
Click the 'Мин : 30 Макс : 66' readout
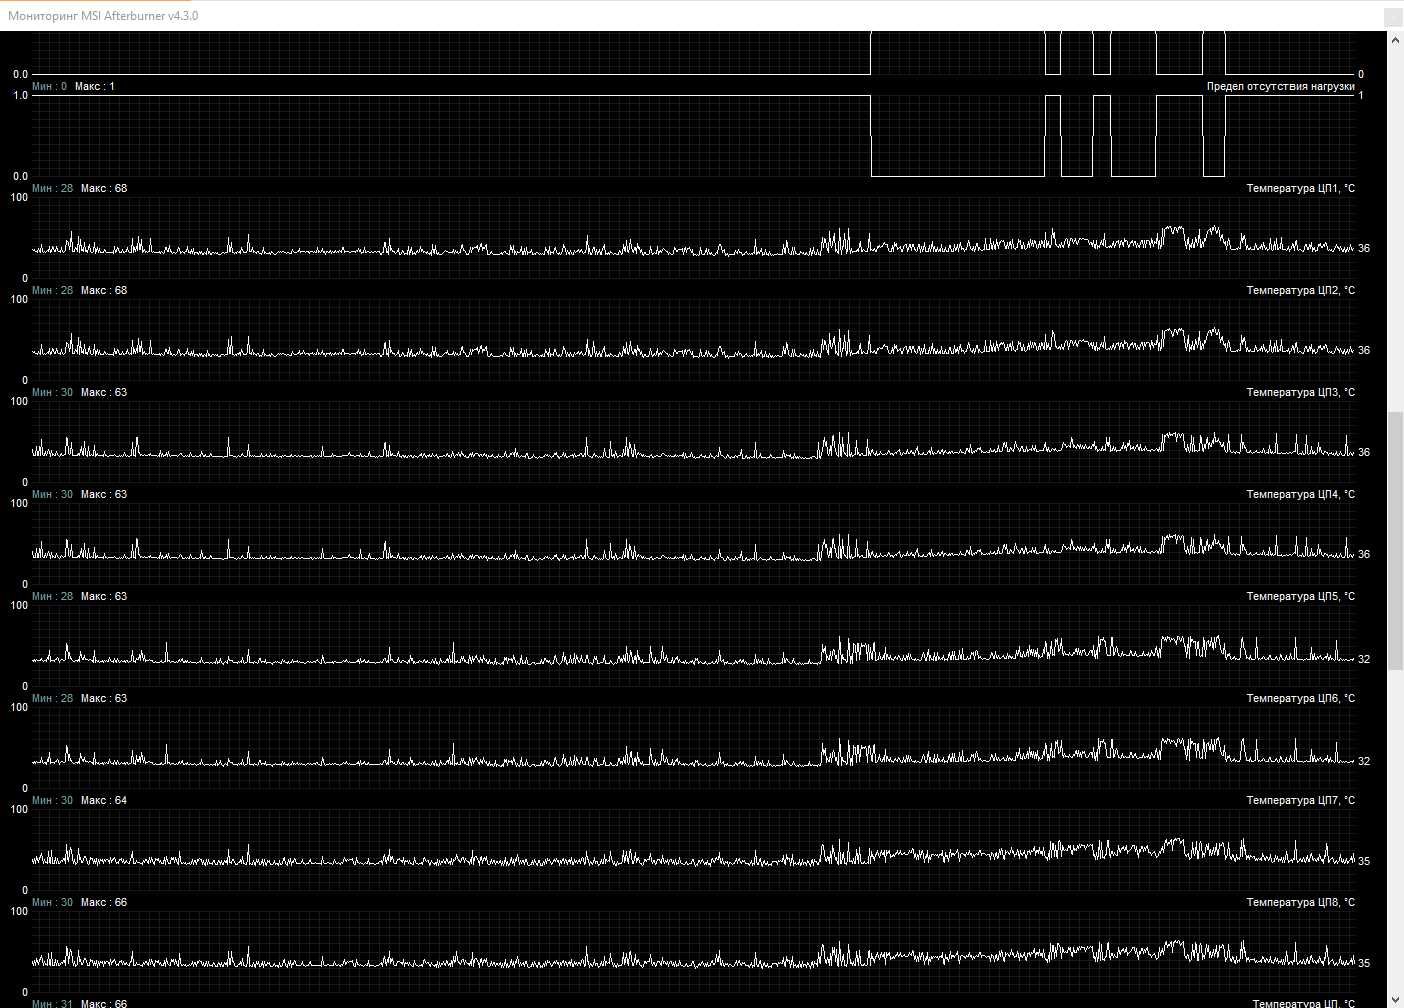79,902
